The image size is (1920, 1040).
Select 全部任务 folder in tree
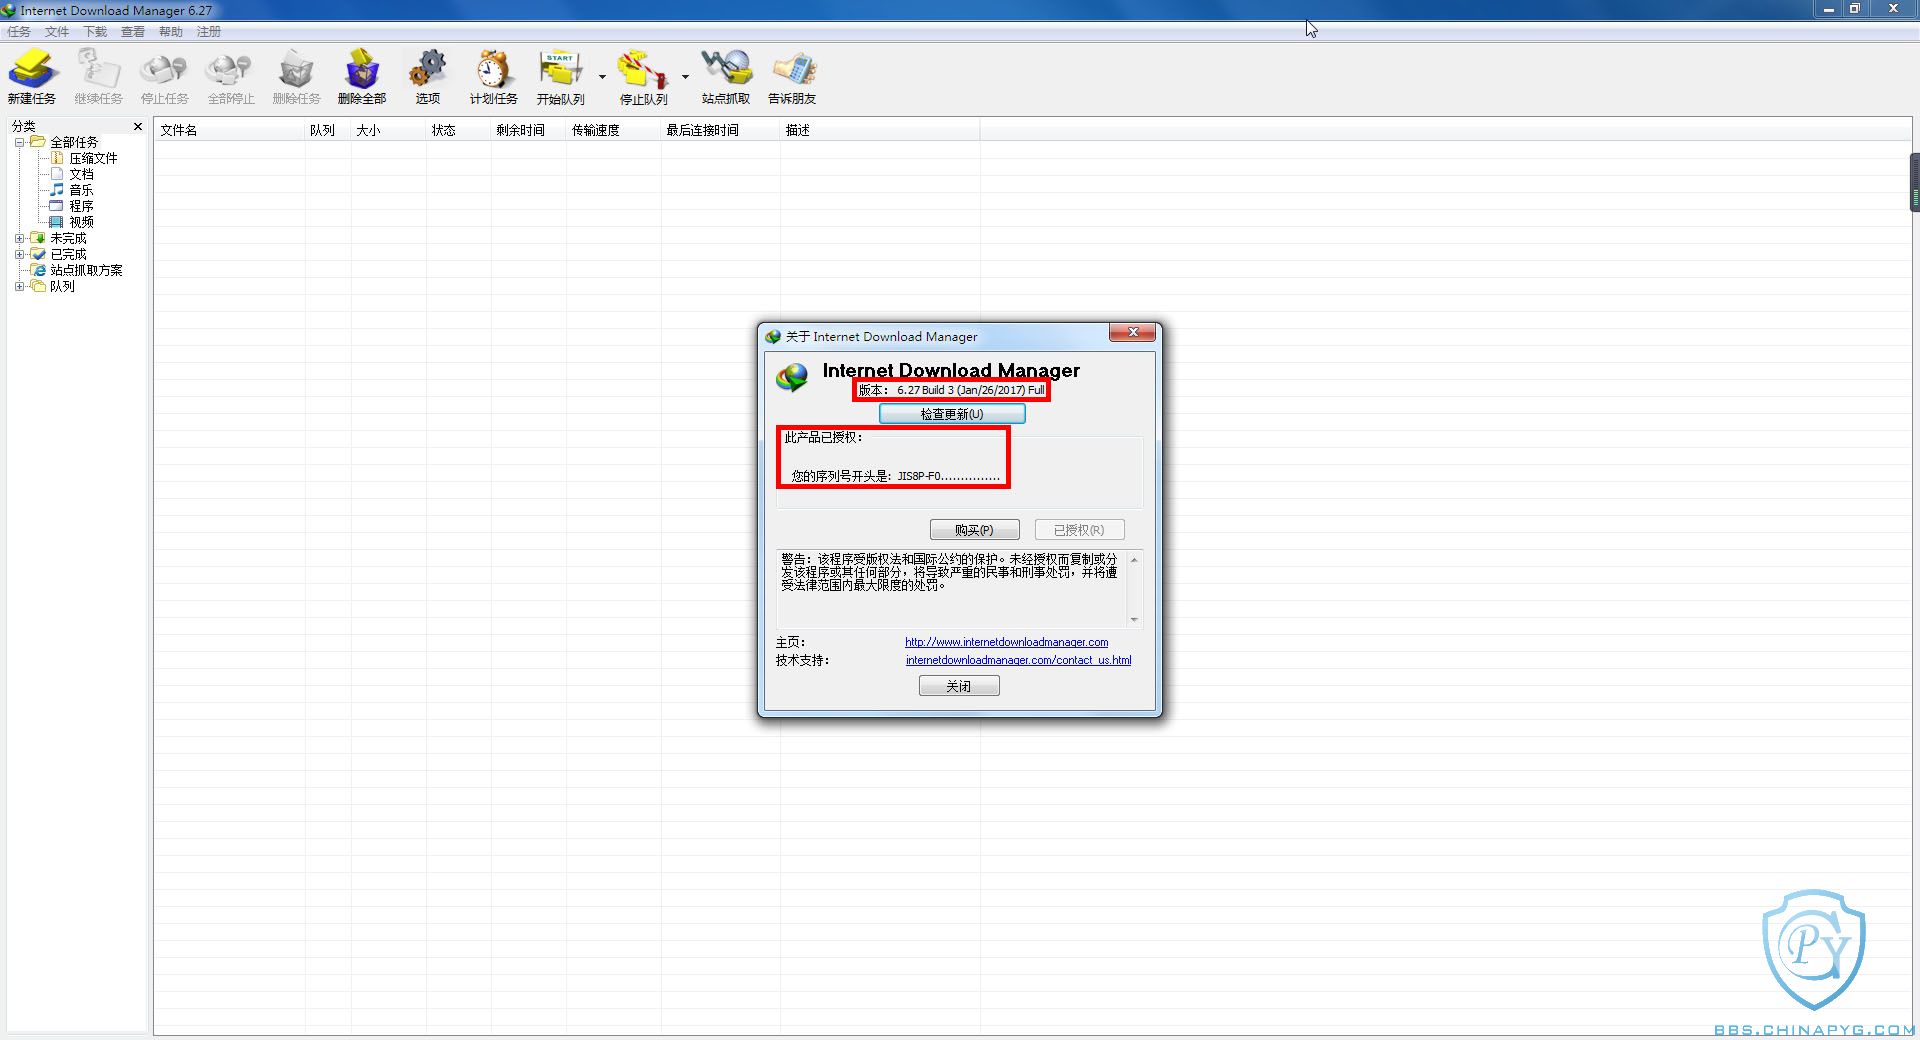tap(74, 142)
